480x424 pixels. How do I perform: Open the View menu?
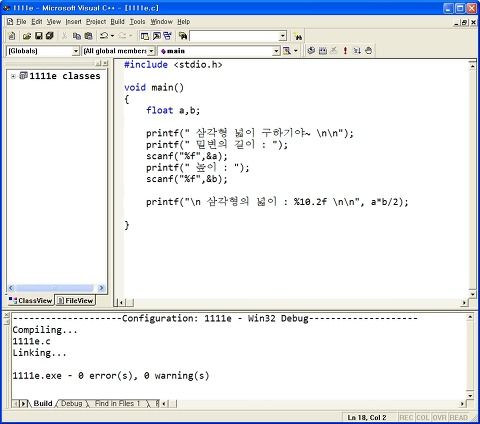[54, 22]
